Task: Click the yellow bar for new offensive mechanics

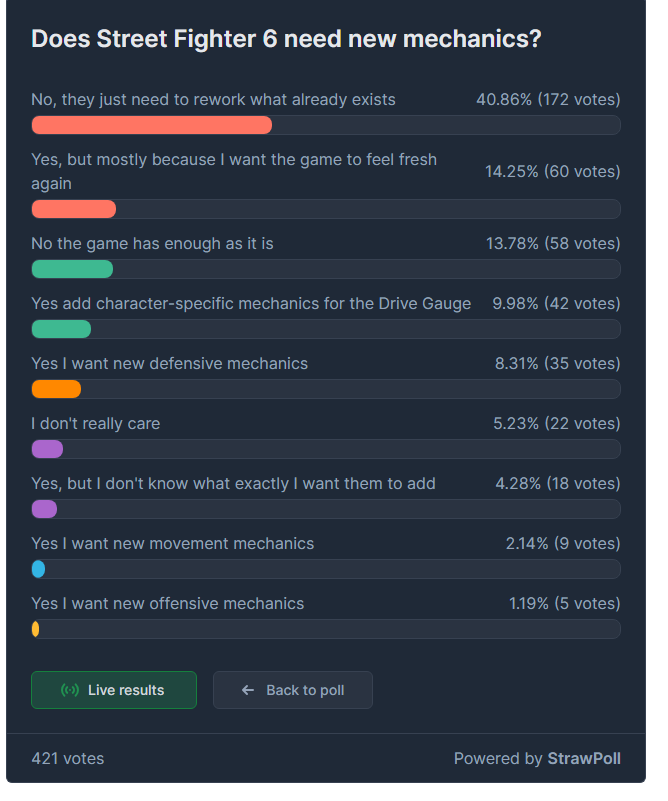Action: point(35,629)
